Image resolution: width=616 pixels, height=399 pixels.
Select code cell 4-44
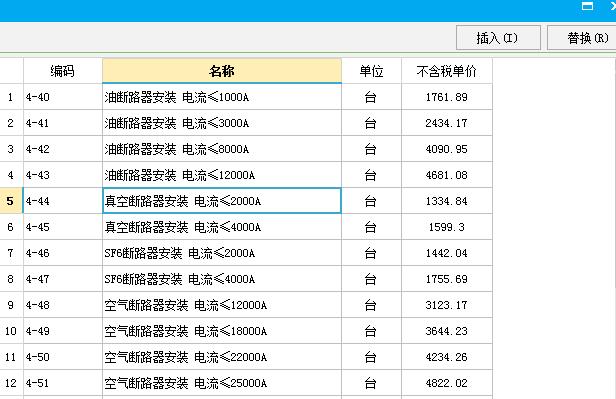coord(62,201)
